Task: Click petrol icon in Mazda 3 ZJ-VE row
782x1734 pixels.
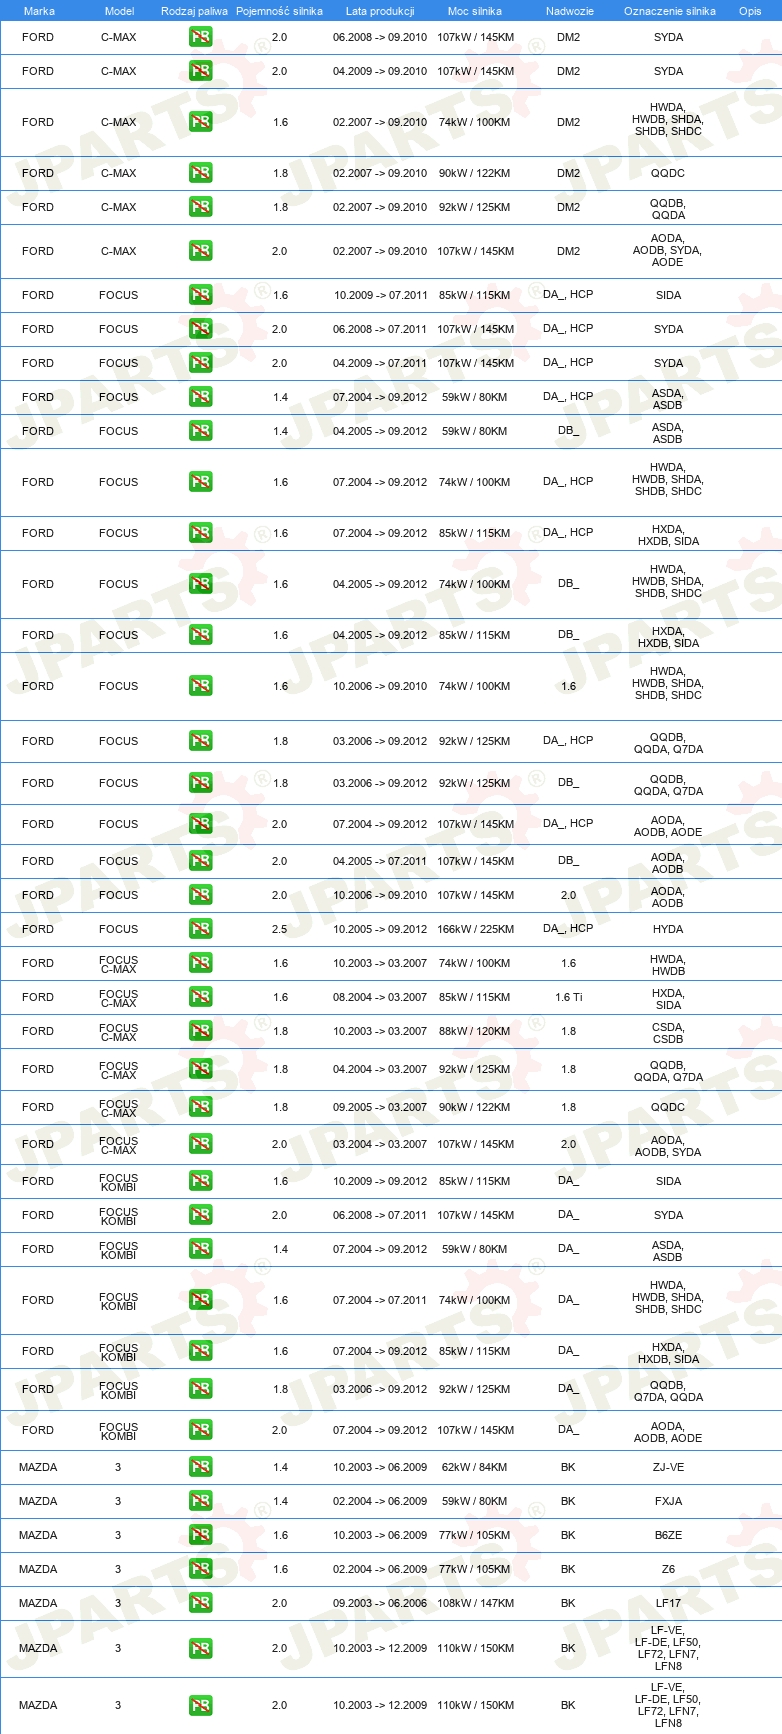Action: click(x=200, y=1467)
